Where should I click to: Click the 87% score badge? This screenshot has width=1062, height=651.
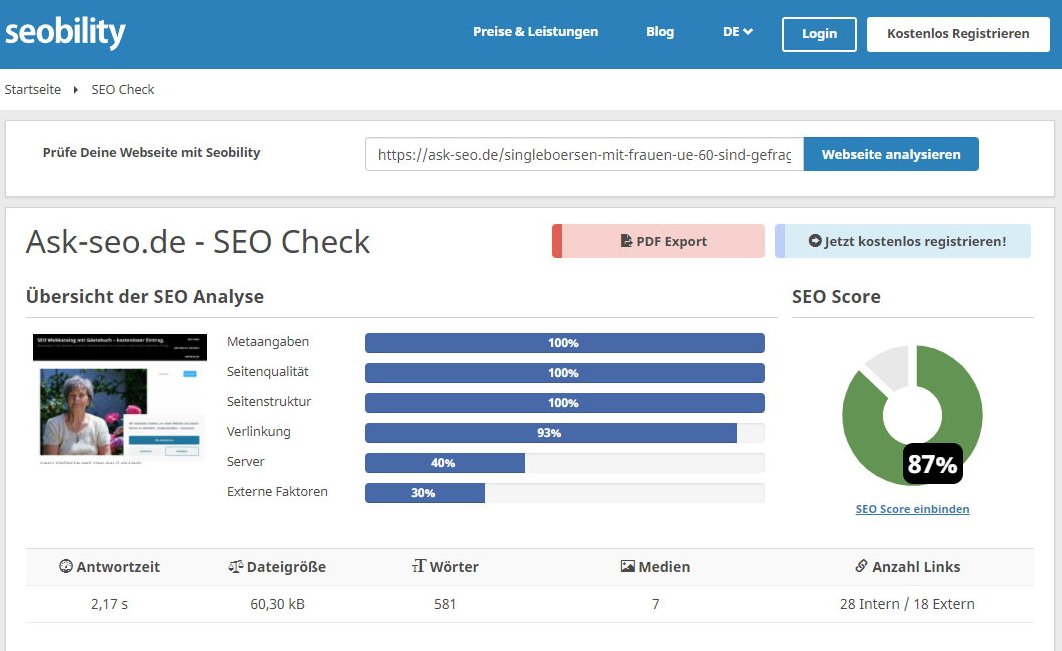pos(933,464)
